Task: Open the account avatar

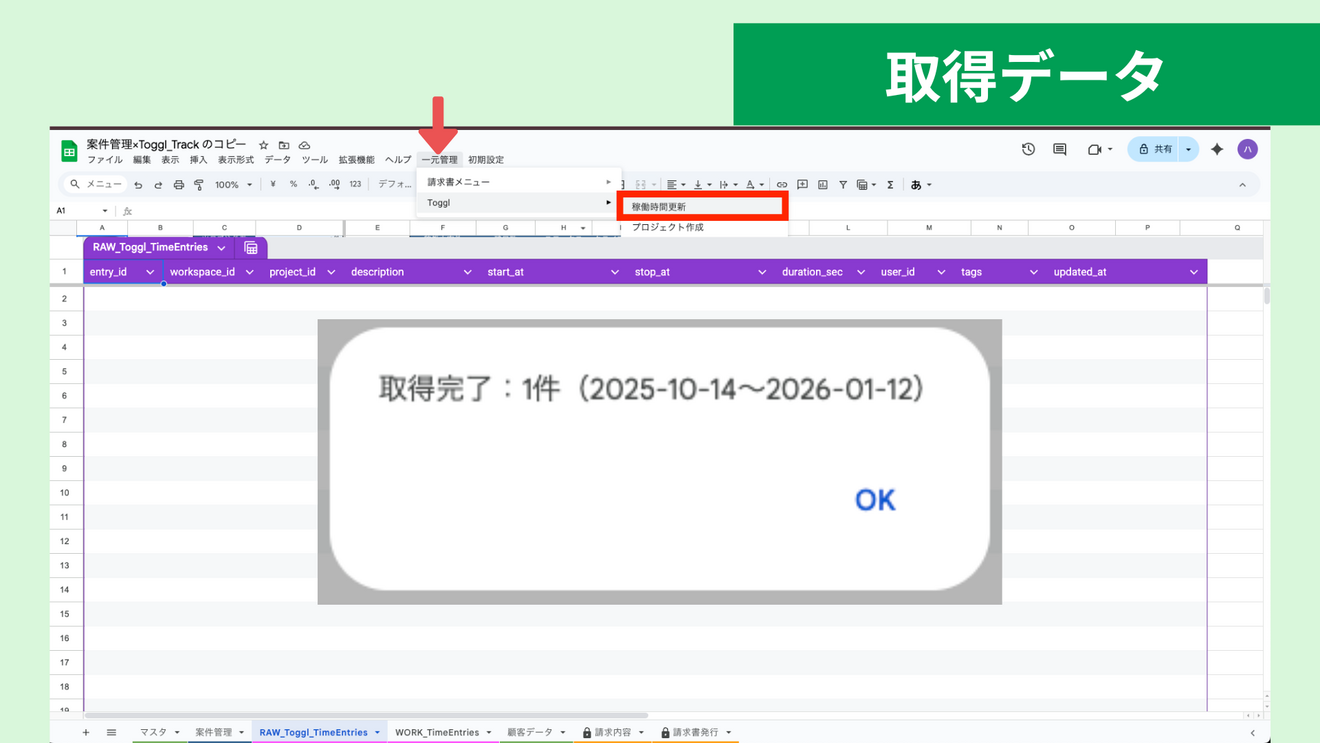Action: pyautogui.click(x=1247, y=149)
